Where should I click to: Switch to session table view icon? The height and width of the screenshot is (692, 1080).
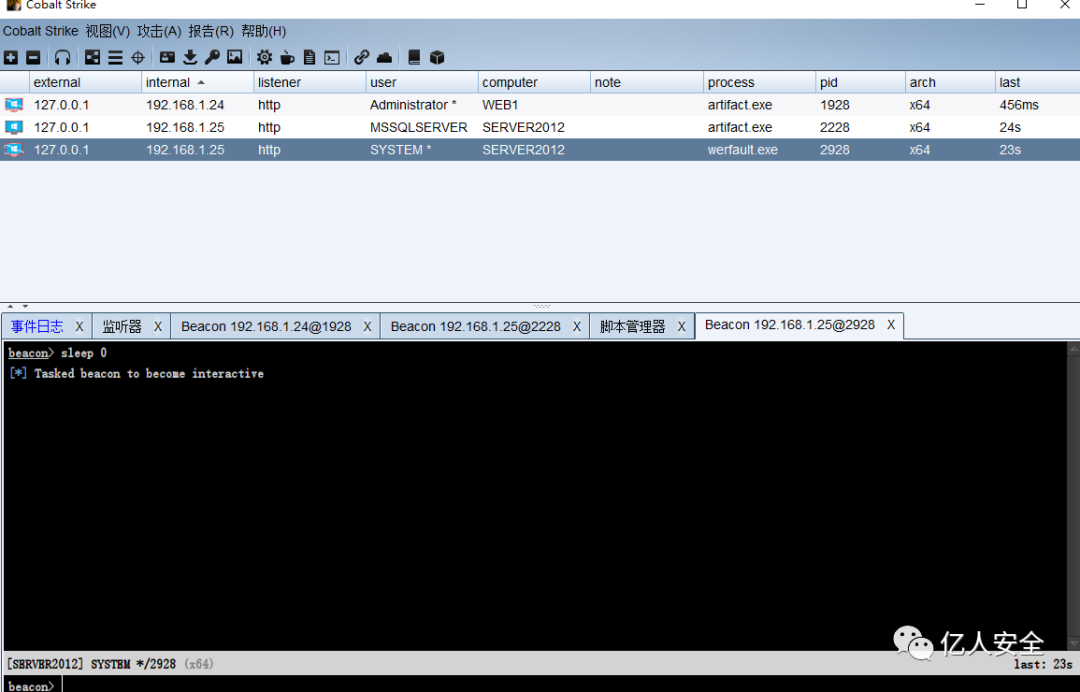pyautogui.click(x=115, y=58)
